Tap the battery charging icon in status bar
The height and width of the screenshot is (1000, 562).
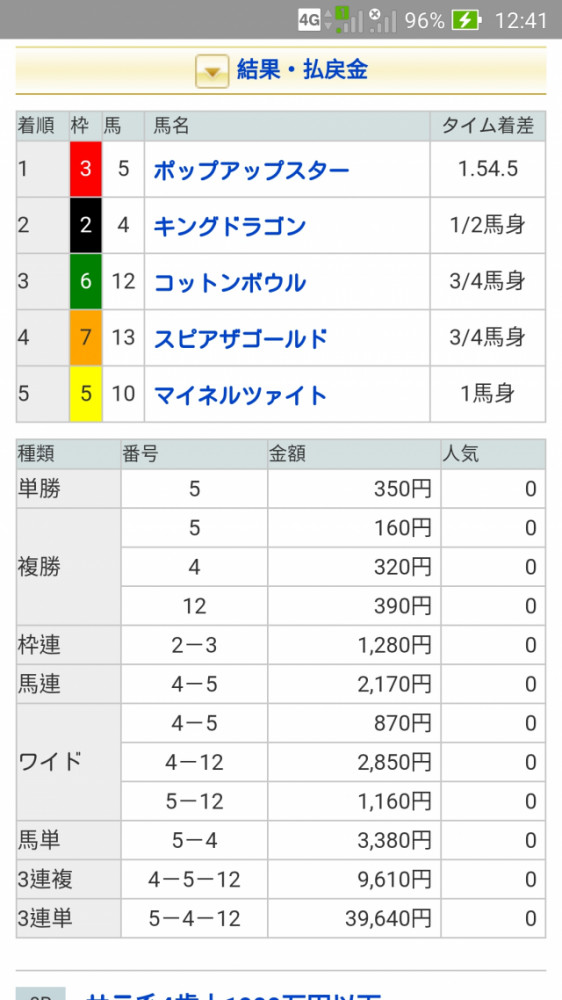(x=466, y=20)
